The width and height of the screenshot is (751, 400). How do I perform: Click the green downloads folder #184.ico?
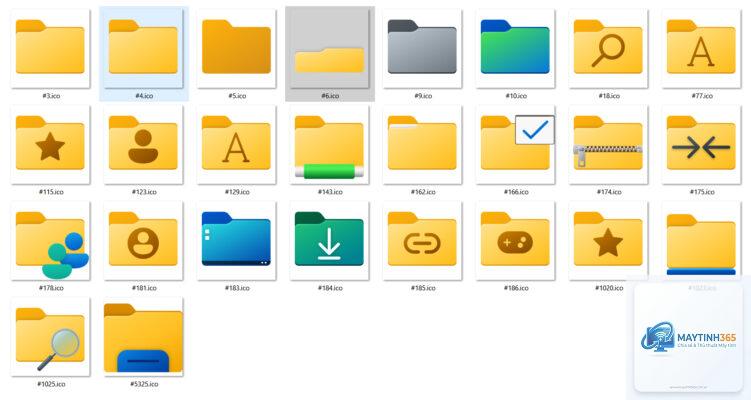329,240
